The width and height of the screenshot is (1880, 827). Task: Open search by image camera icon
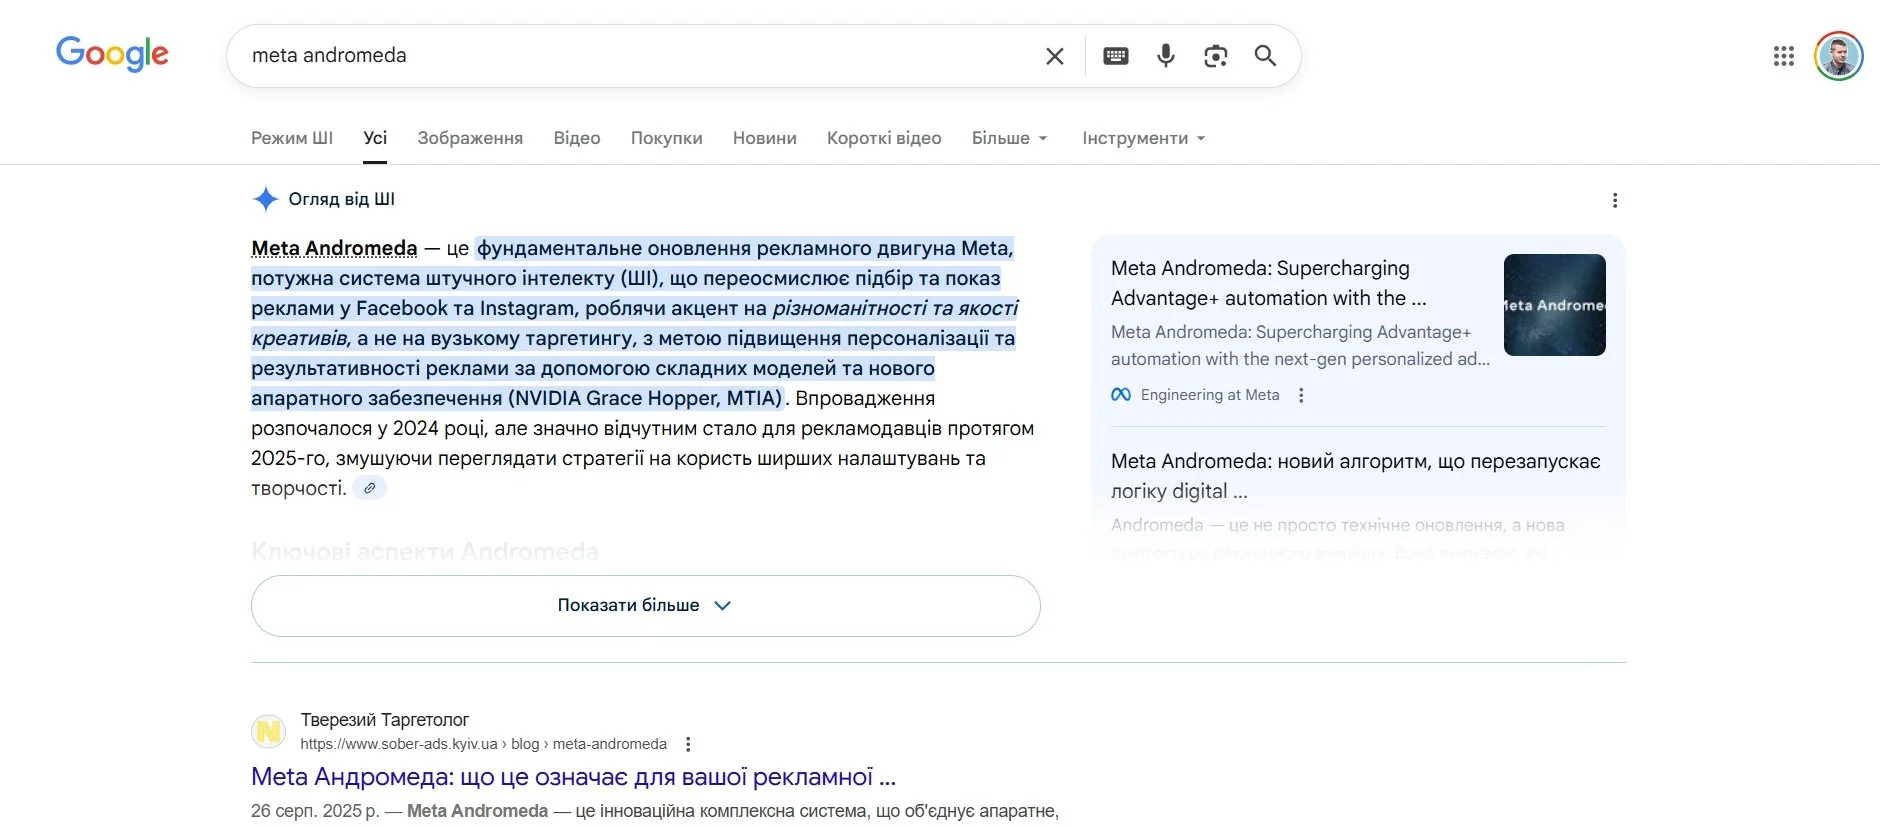point(1216,56)
